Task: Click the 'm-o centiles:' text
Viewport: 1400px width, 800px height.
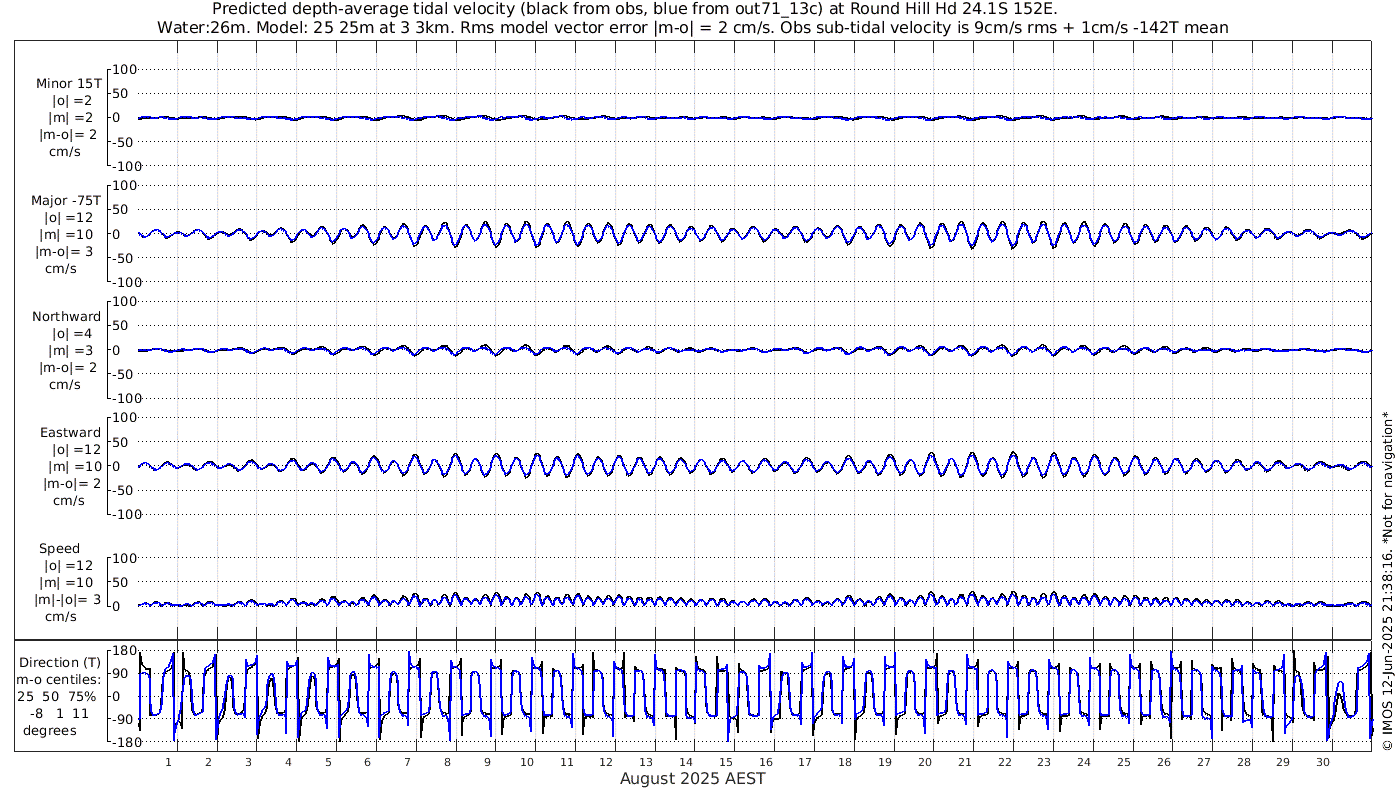Action: (59, 680)
